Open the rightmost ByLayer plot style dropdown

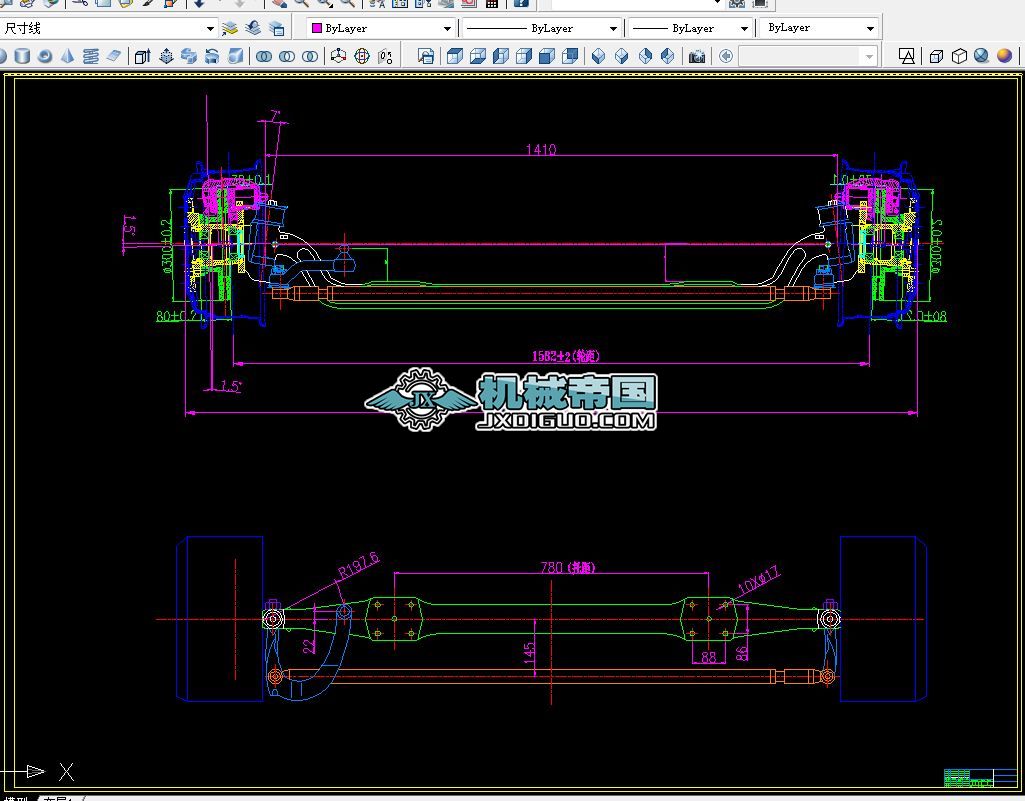click(x=870, y=28)
